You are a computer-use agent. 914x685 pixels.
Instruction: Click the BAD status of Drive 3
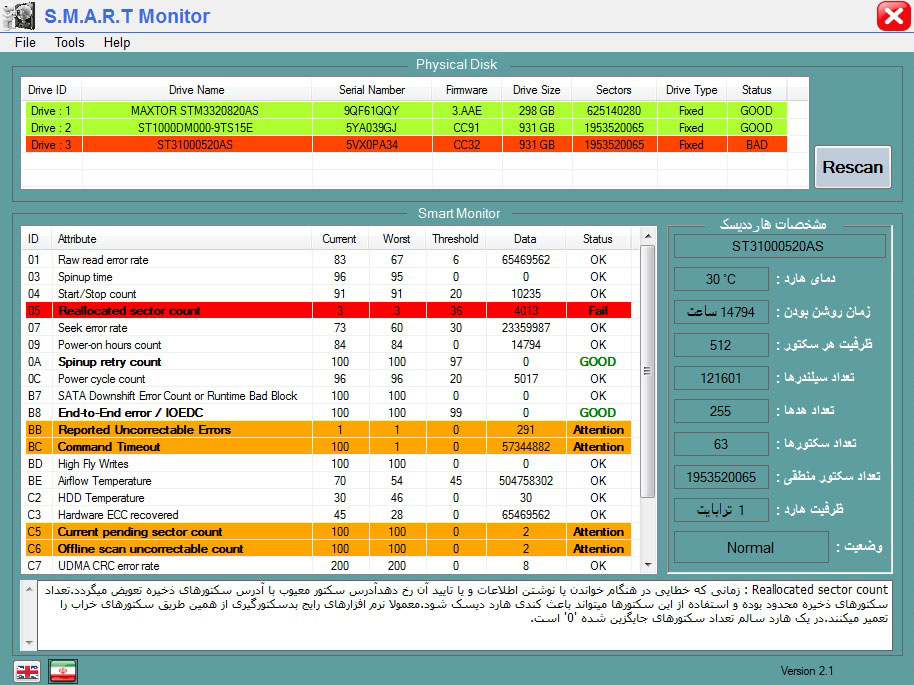tap(757, 145)
